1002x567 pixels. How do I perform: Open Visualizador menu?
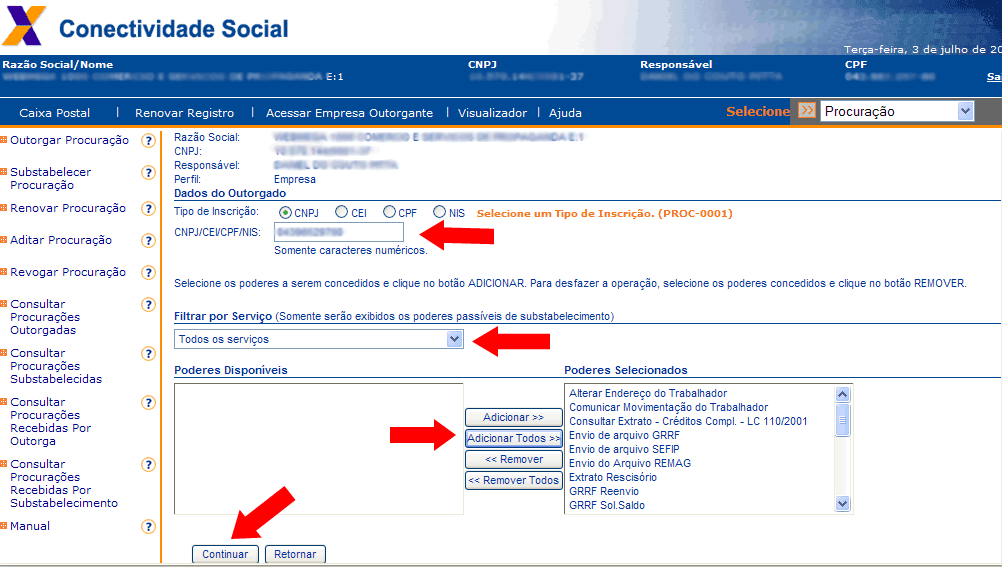pos(493,113)
